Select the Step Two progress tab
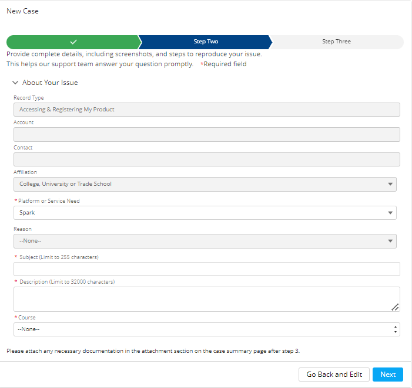The height and width of the screenshot is (388, 412). [x=206, y=42]
